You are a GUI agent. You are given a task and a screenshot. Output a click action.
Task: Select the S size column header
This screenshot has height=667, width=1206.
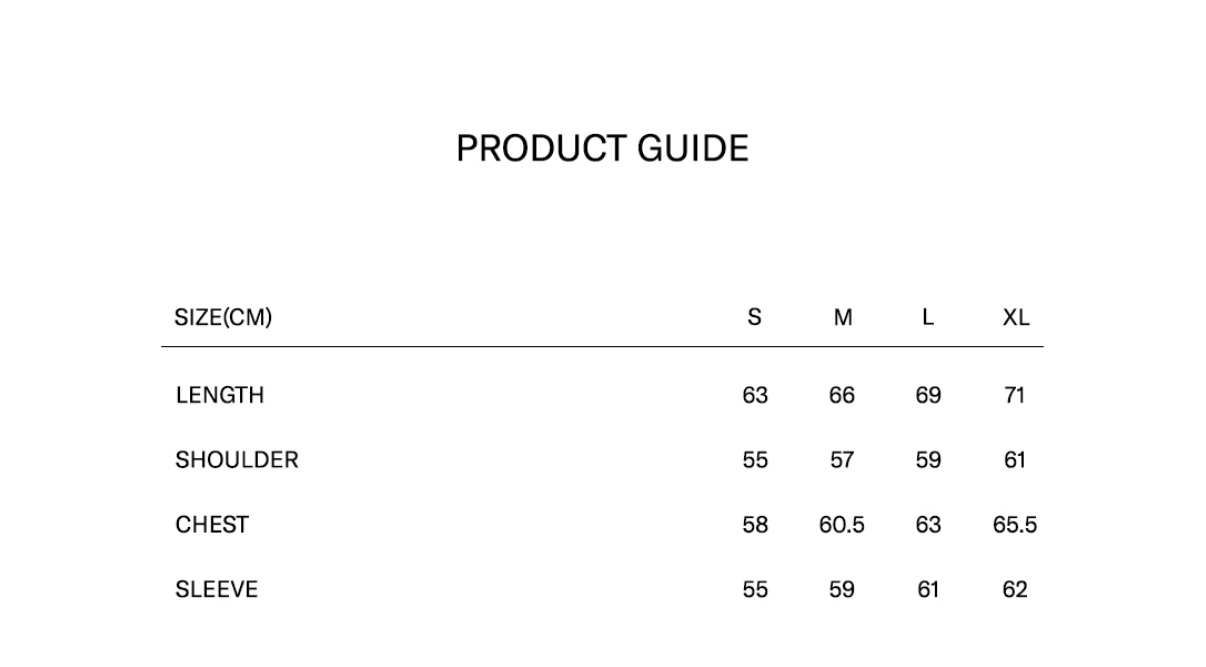coord(754,318)
